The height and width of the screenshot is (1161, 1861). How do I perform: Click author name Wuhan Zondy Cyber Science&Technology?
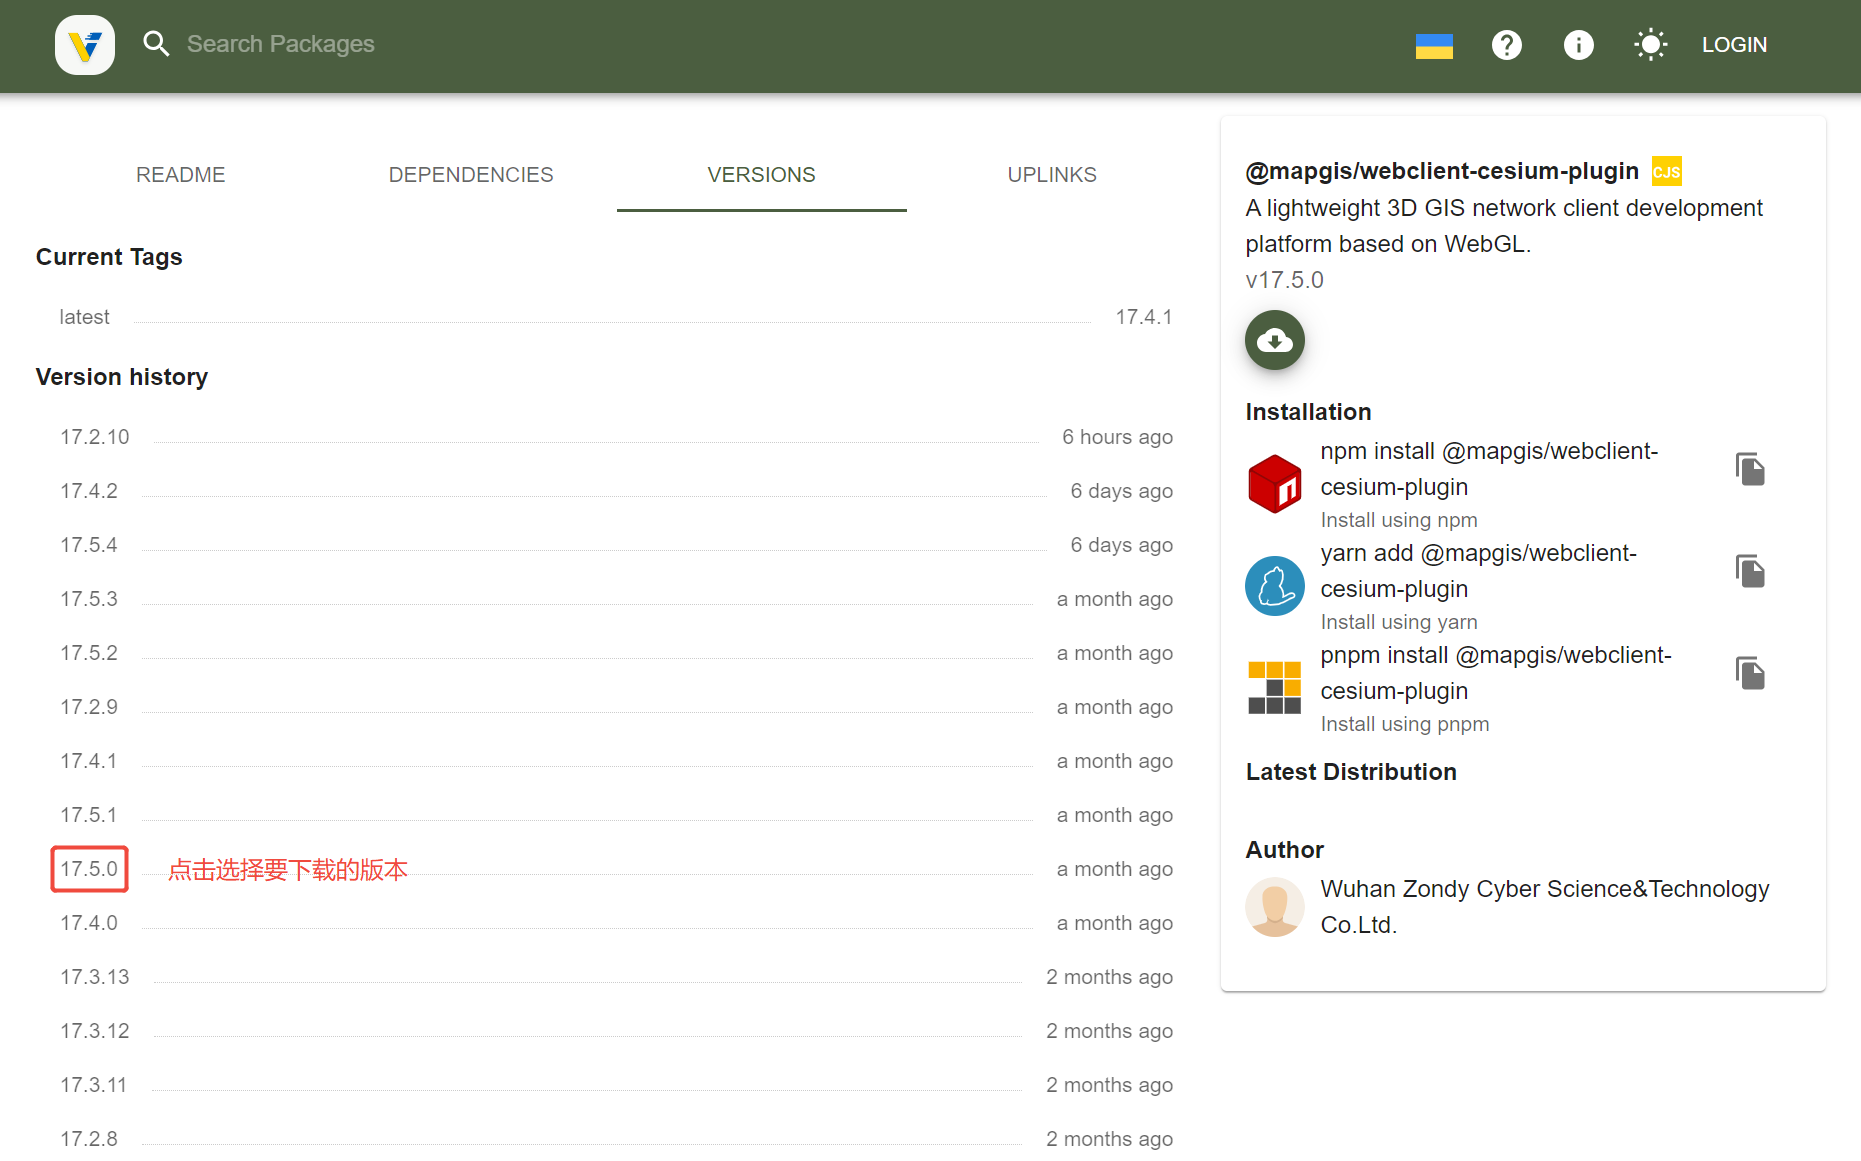[x=1545, y=907]
